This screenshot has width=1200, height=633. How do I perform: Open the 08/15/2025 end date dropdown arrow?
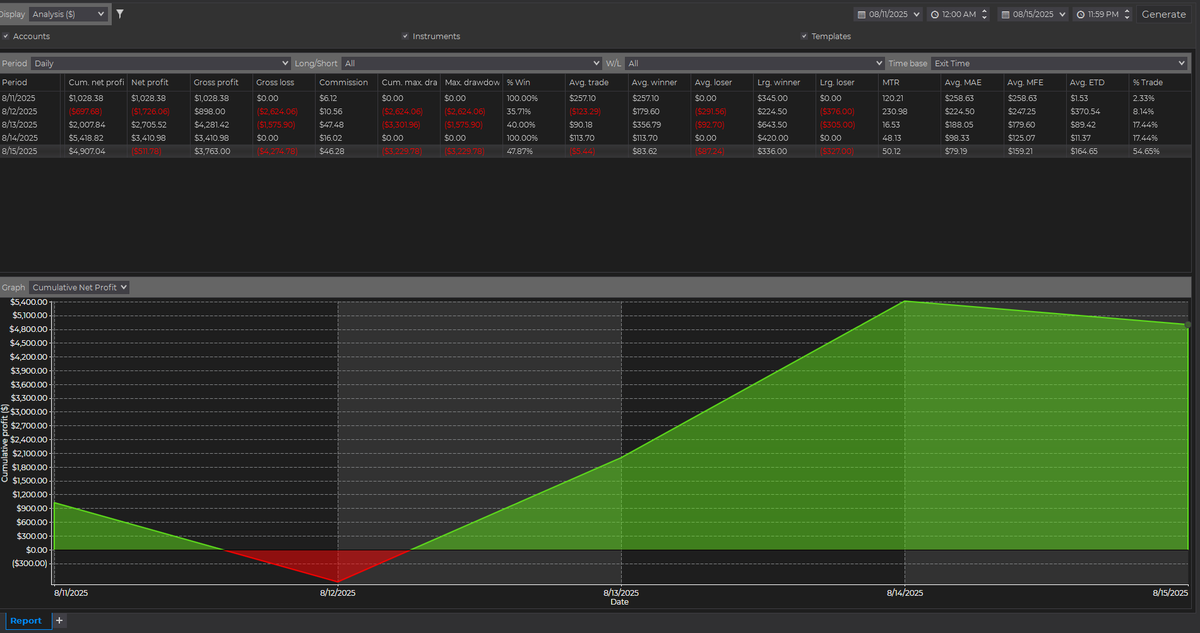[x=1061, y=14]
